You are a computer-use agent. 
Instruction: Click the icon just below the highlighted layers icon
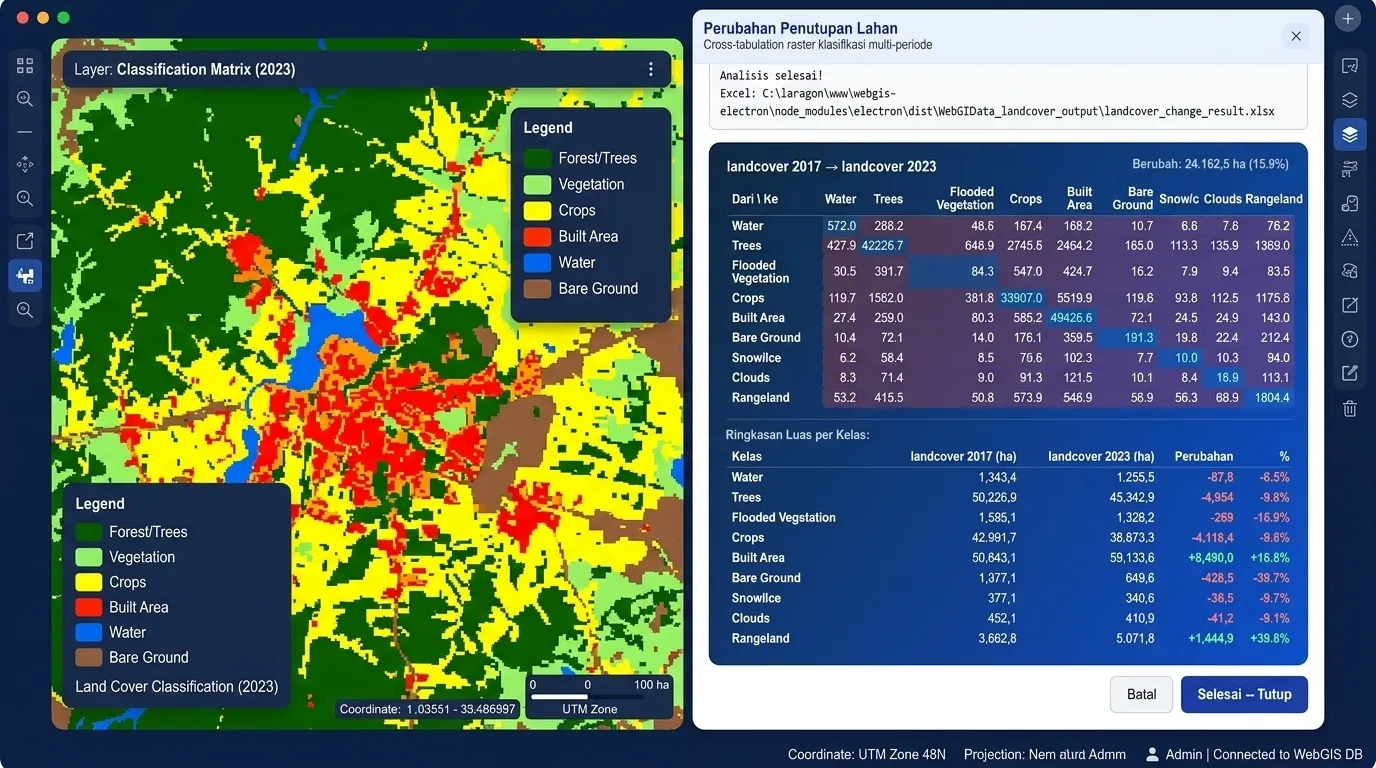pyautogui.click(x=1350, y=168)
